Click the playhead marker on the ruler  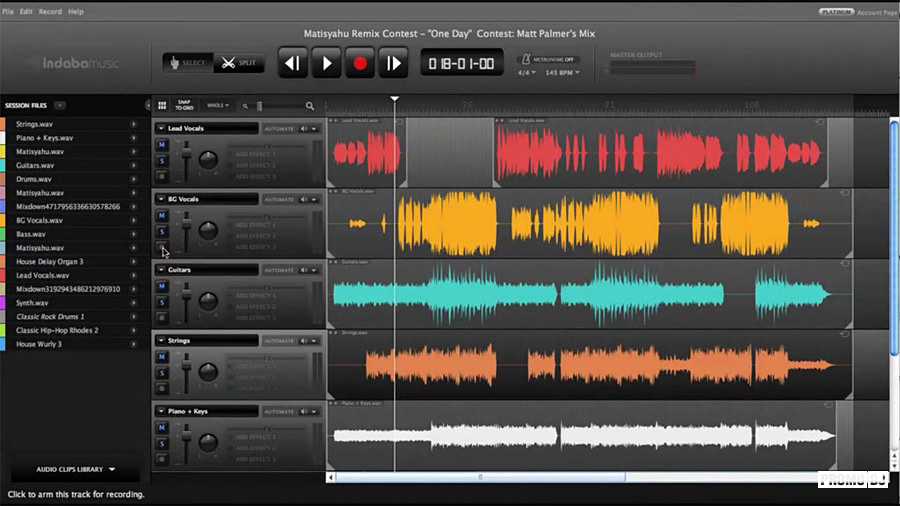[x=394, y=99]
